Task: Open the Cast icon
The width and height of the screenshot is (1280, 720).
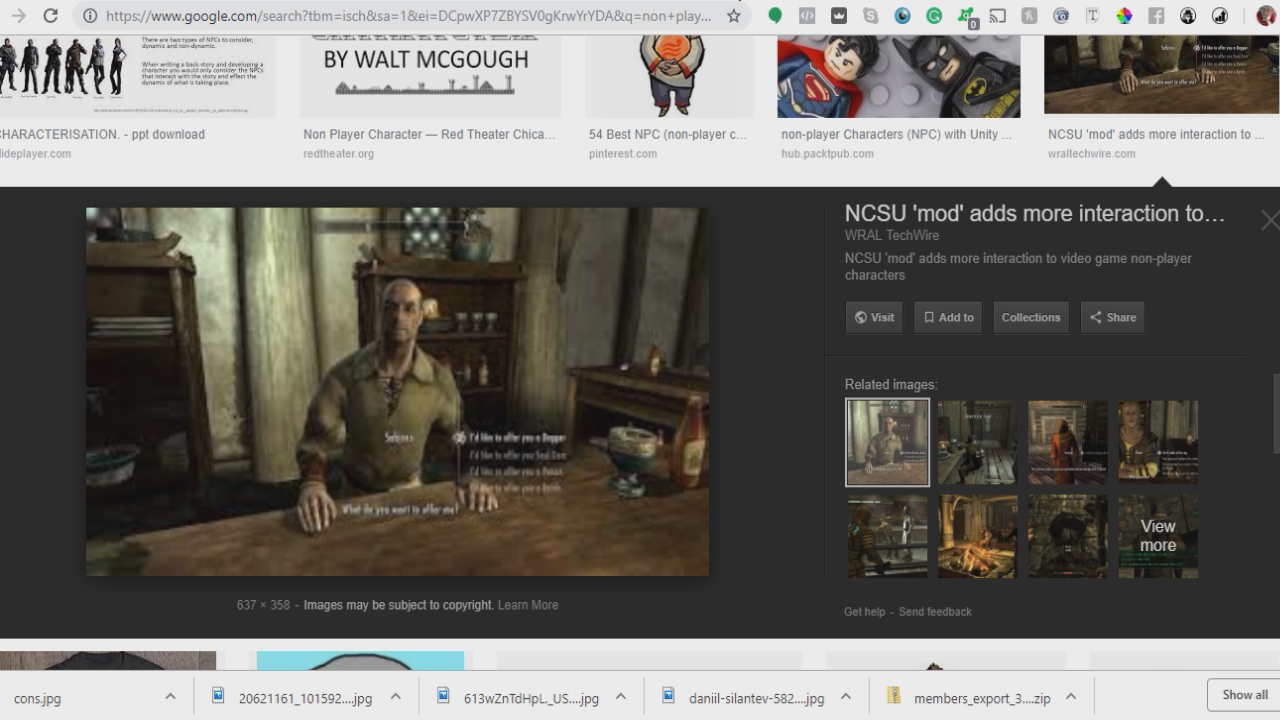Action: coord(997,16)
